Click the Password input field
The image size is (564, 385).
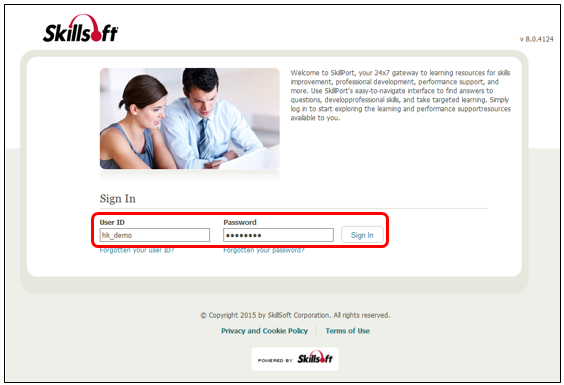pyautogui.click(x=278, y=235)
